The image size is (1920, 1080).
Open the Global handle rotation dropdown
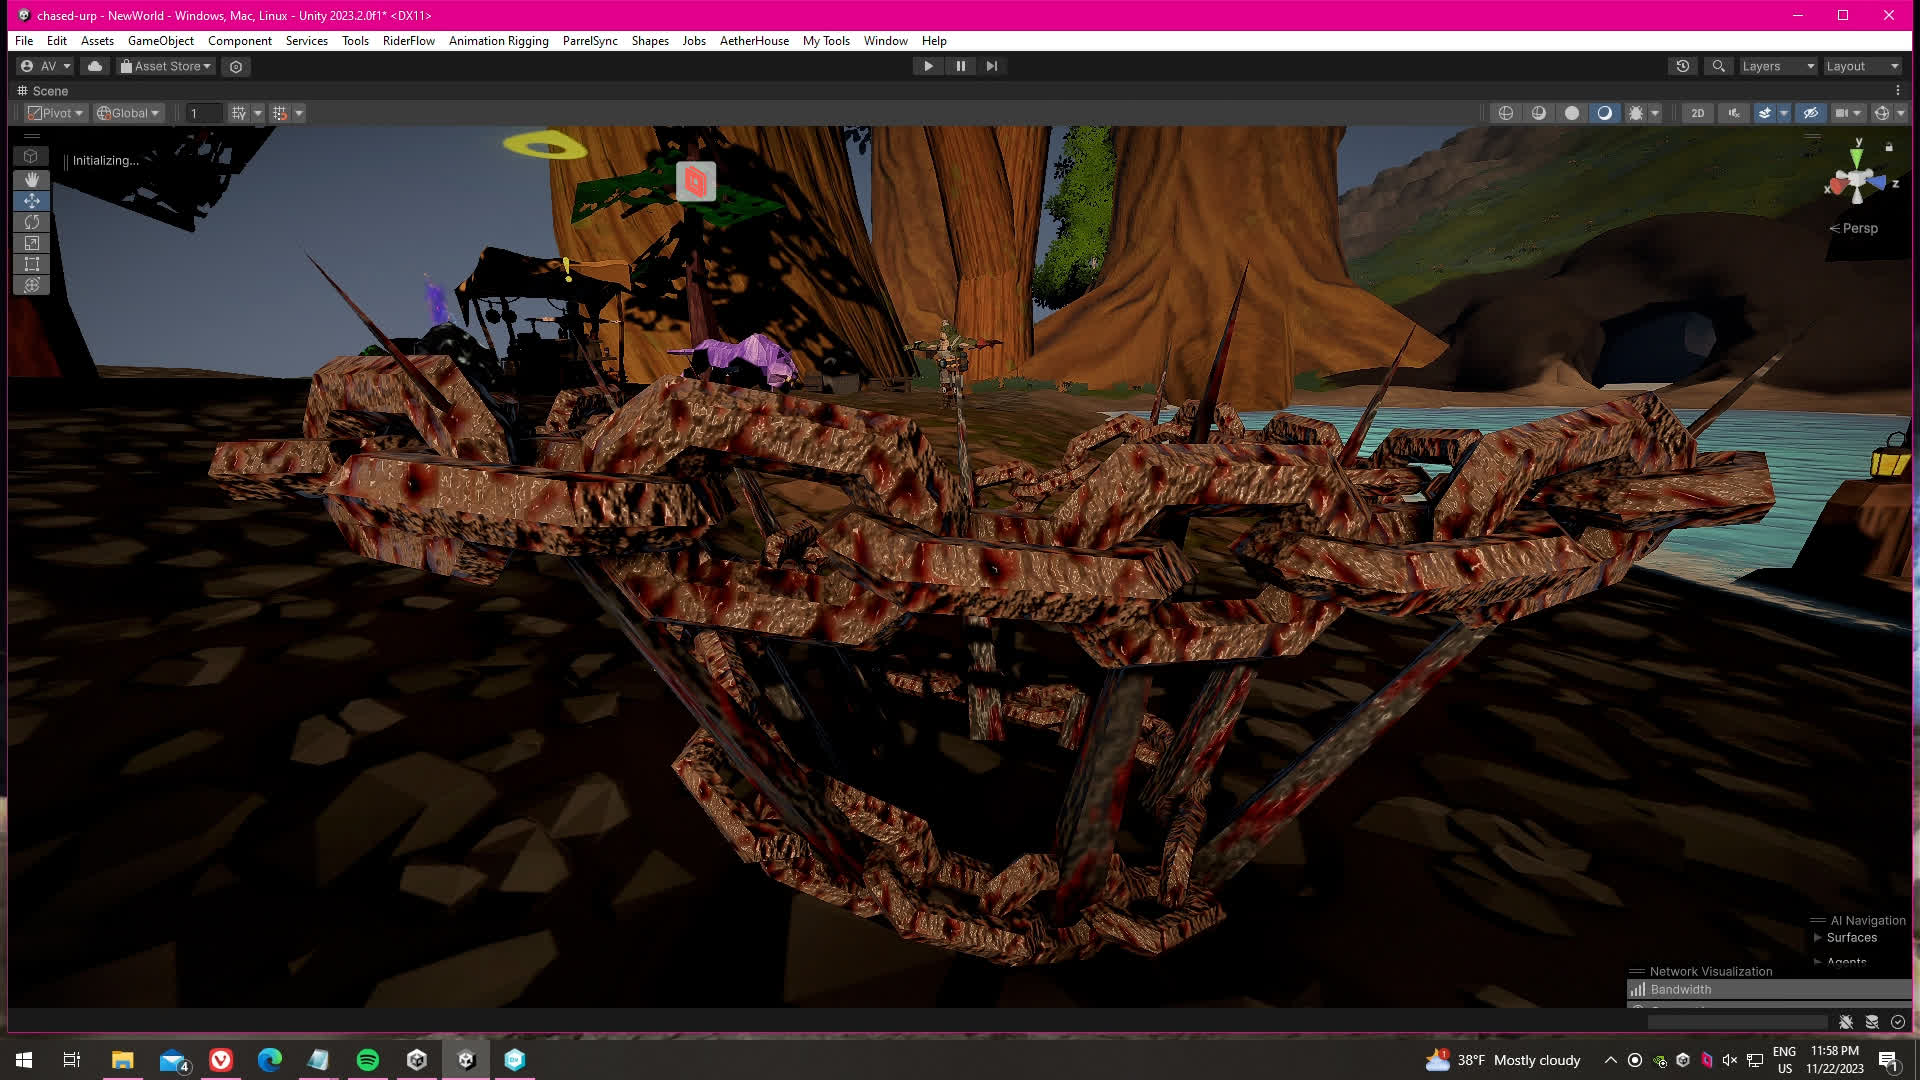pos(128,113)
